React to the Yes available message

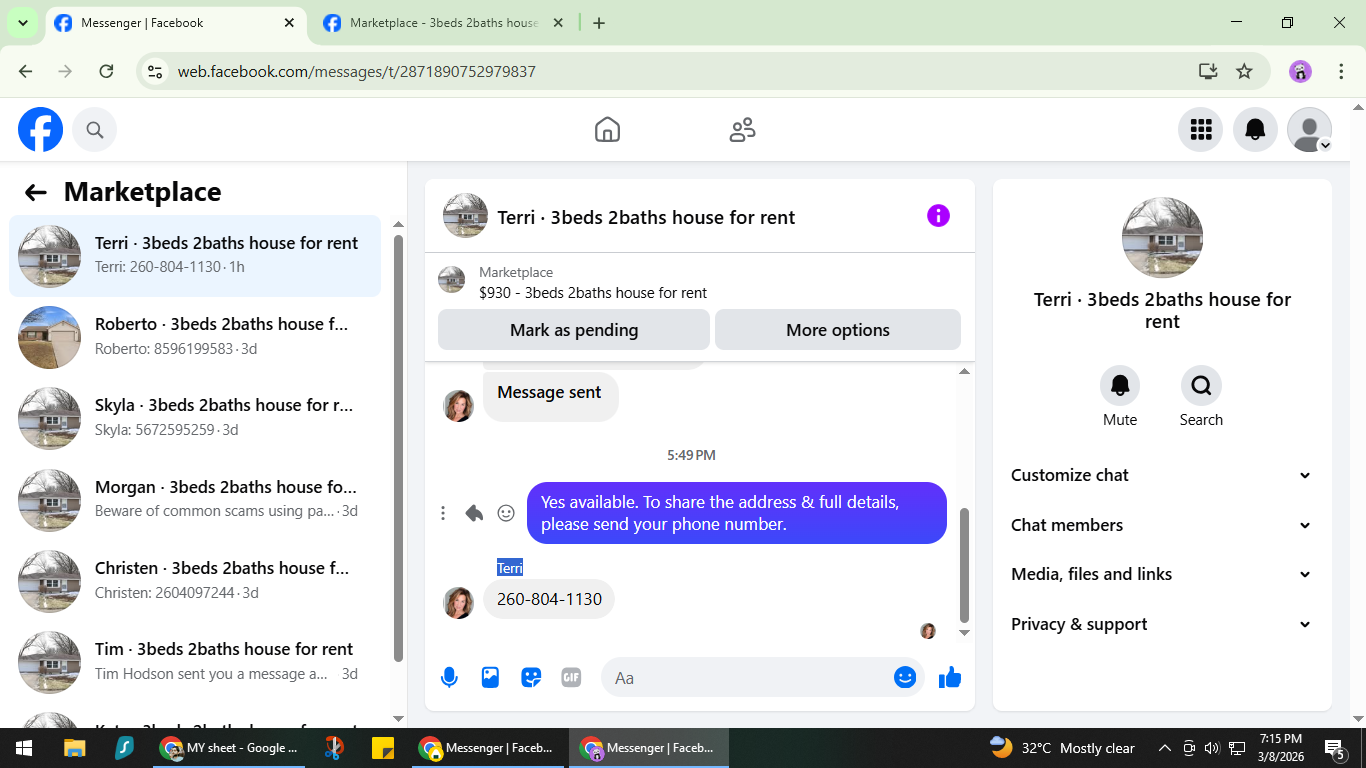tap(506, 513)
